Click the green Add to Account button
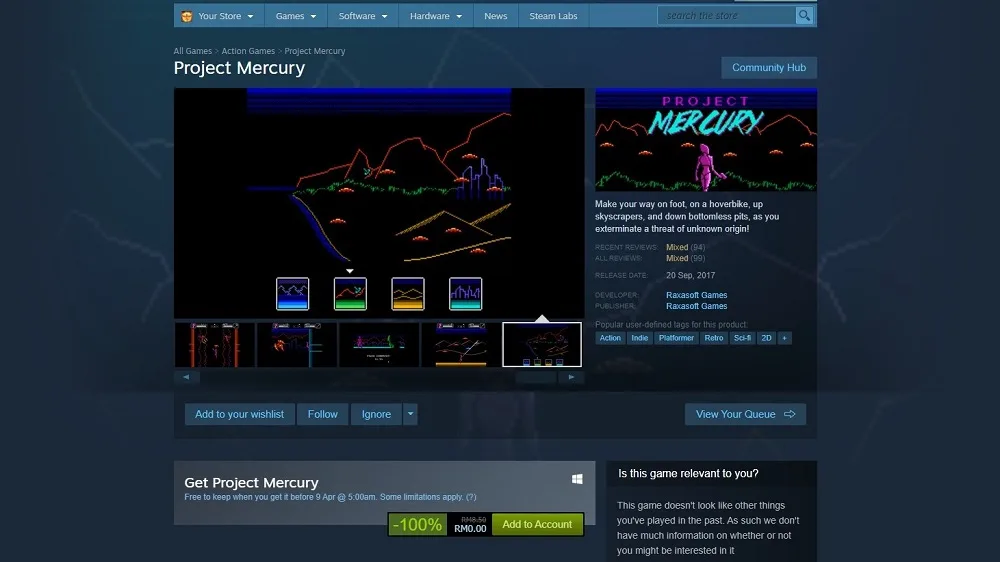Viewport: 1000px width, 562px height. [x=537, y=524]
